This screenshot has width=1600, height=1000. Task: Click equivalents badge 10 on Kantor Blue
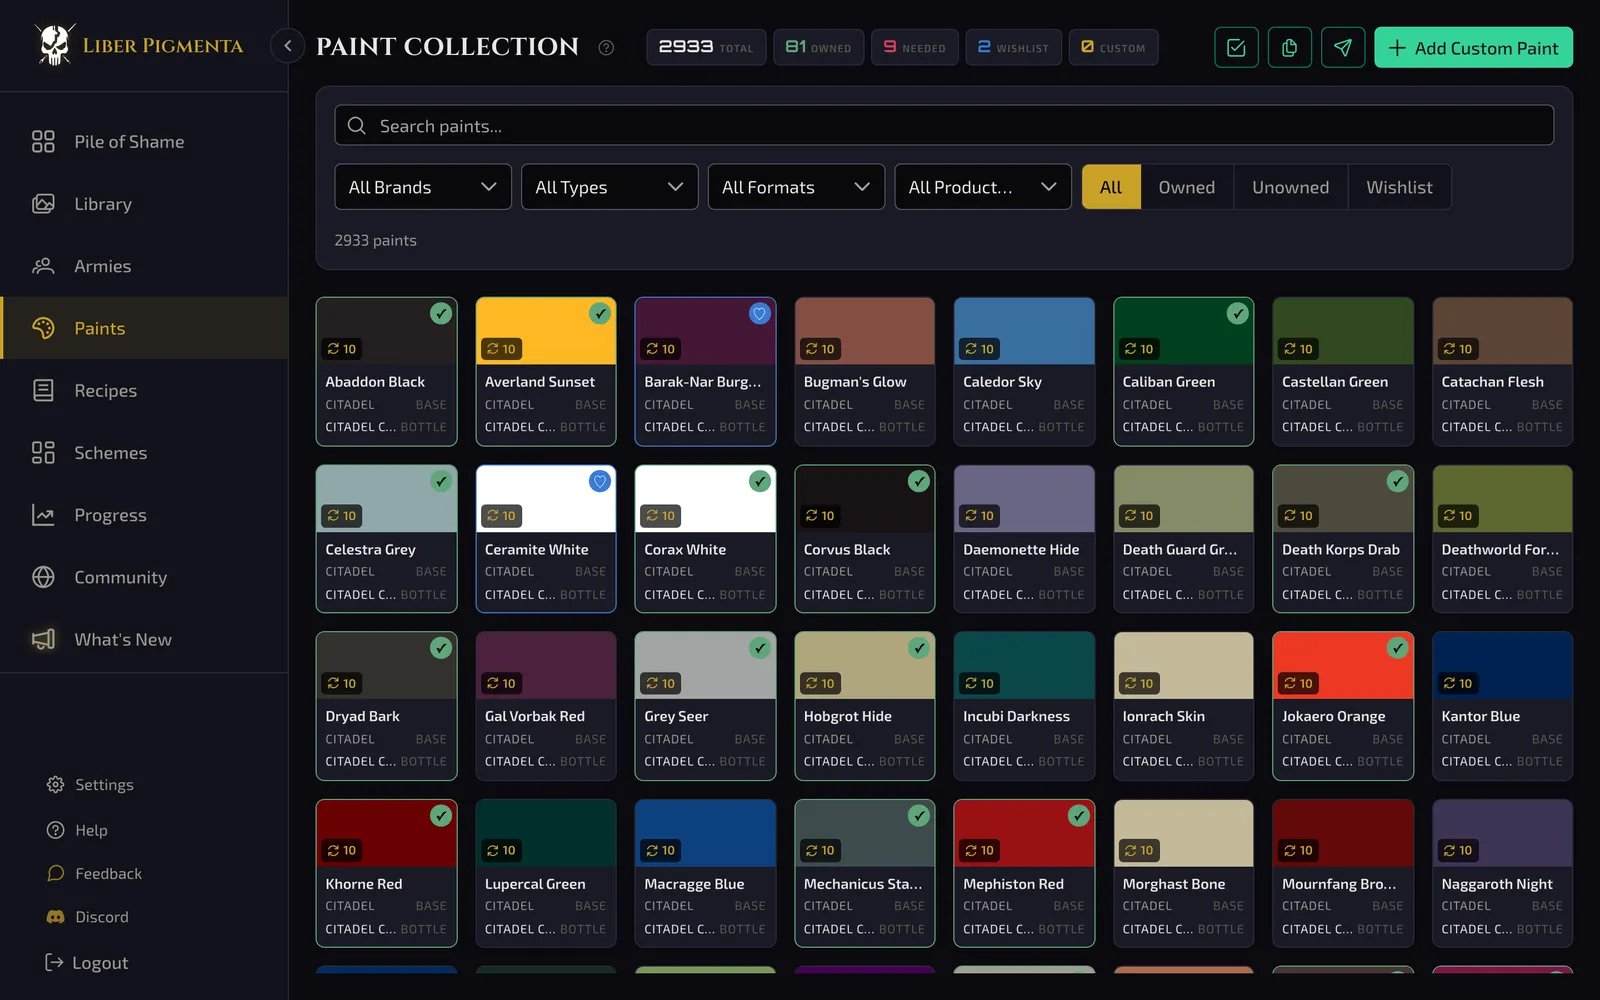click(1458, 683)
